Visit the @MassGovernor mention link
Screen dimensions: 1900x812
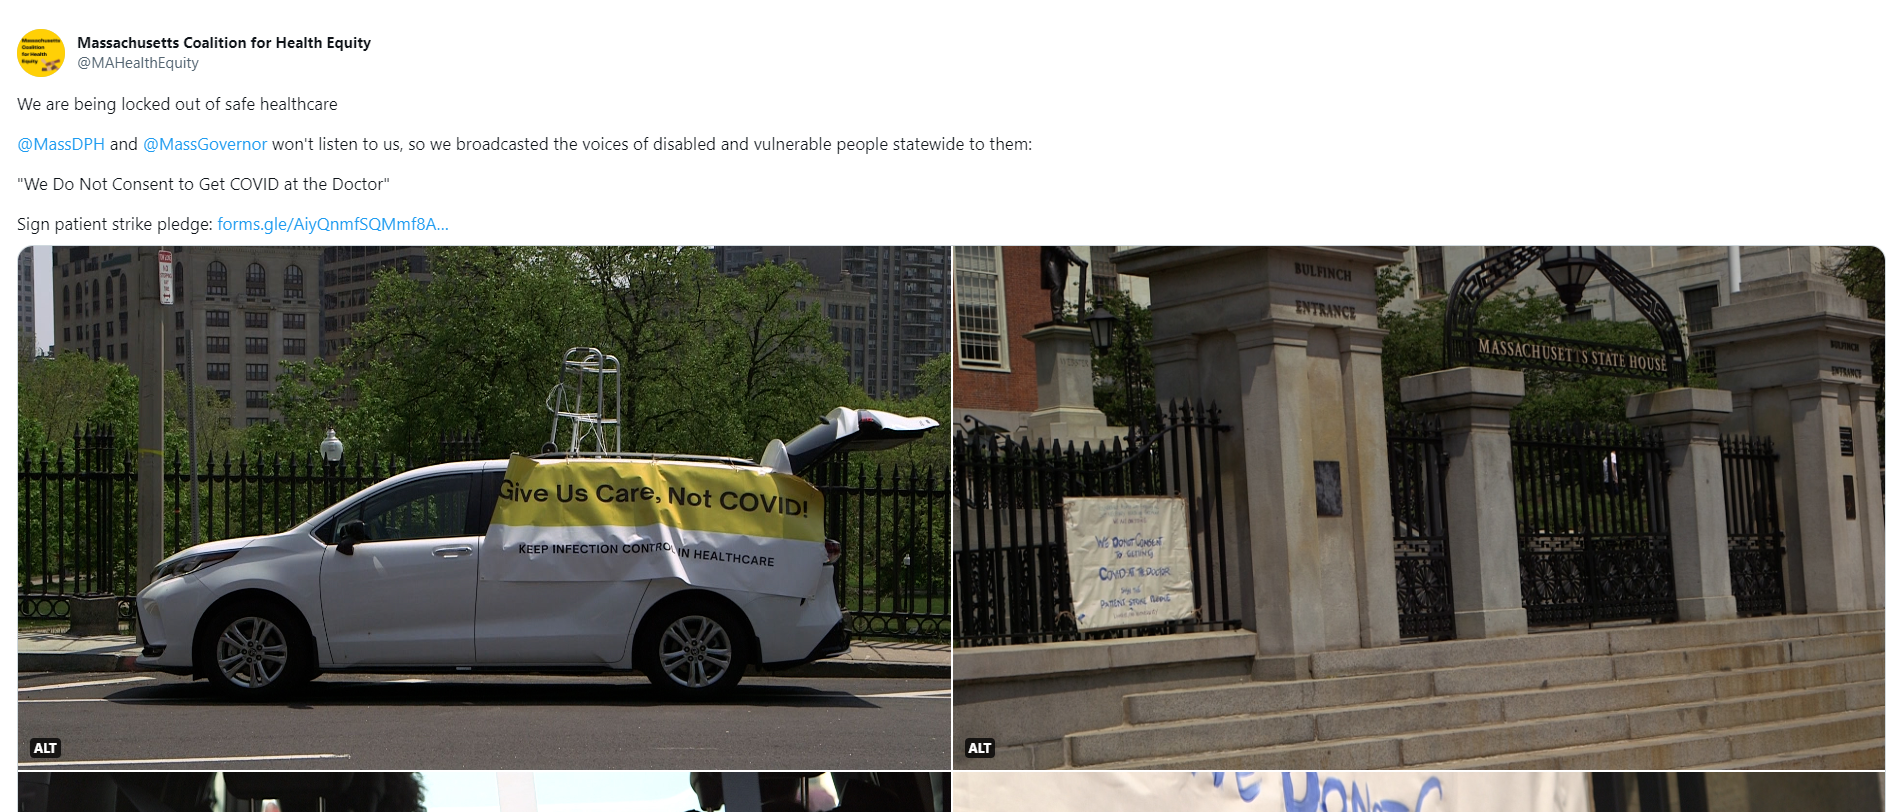(x=205, y=144)
